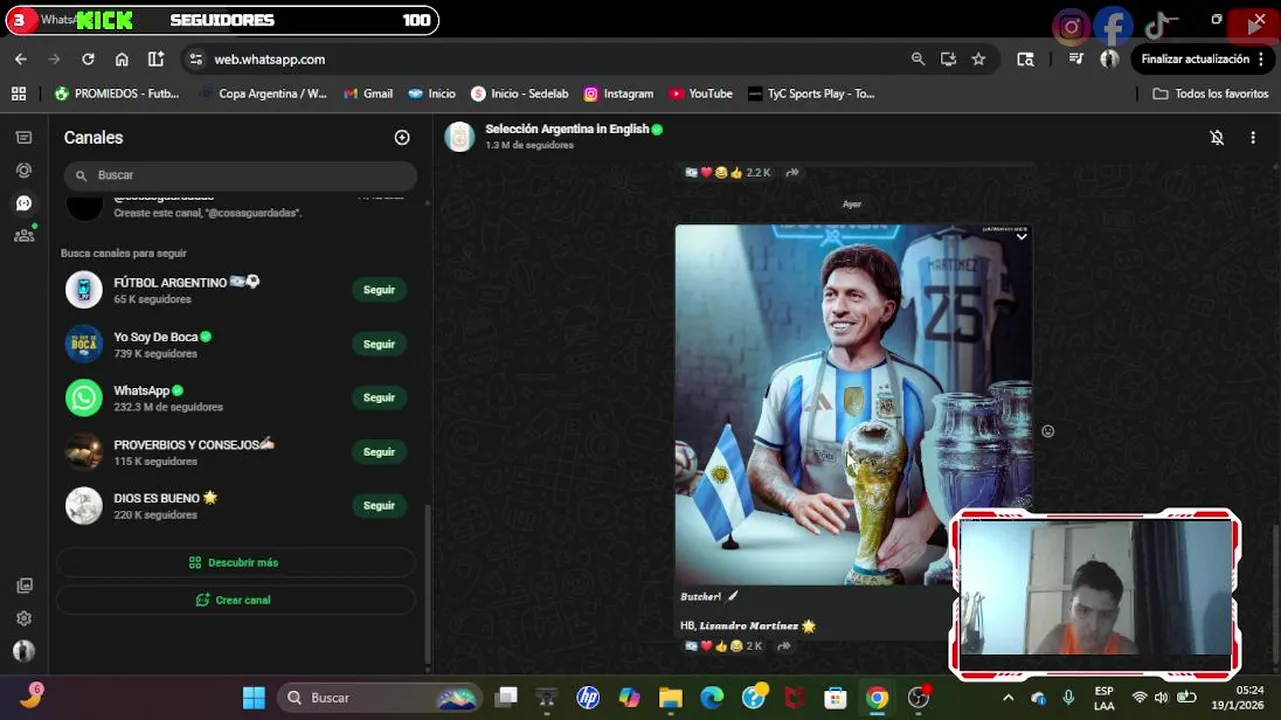Screen dimensions: 1281x720
Task: Click the Windows taskbar Buscar box
Action: tap(378, 697)
